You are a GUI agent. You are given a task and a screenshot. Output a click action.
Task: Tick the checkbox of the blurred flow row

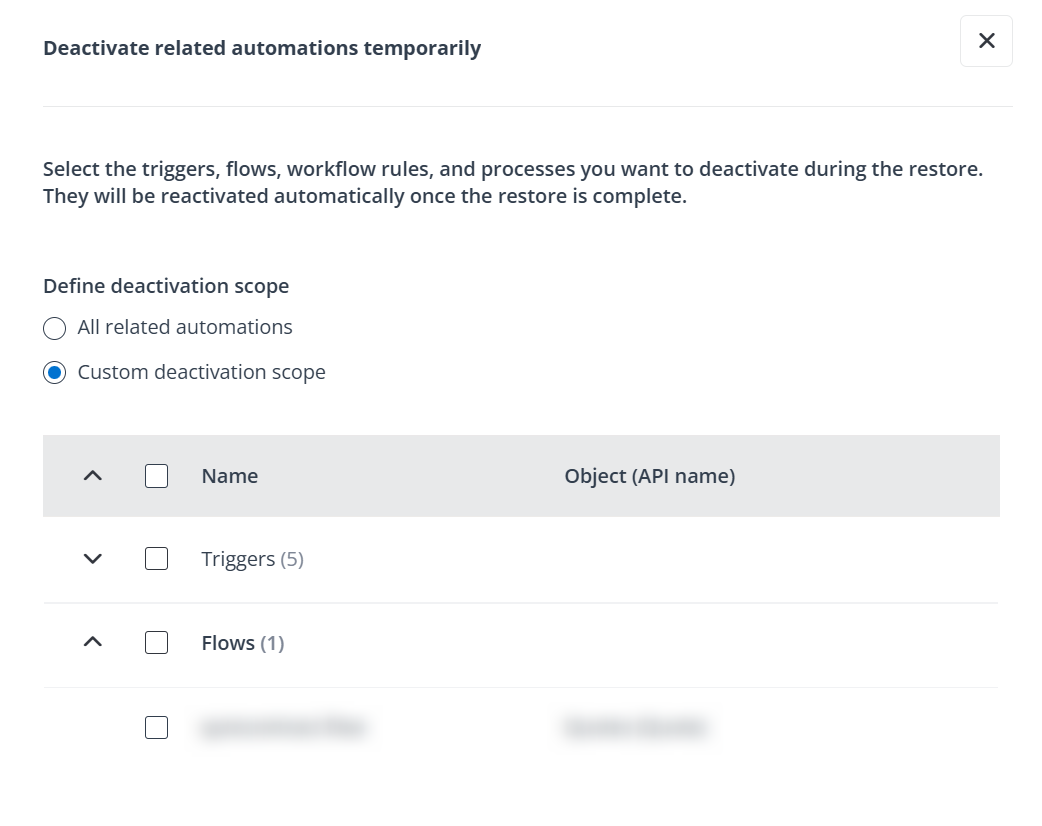(x=156, y=728)
